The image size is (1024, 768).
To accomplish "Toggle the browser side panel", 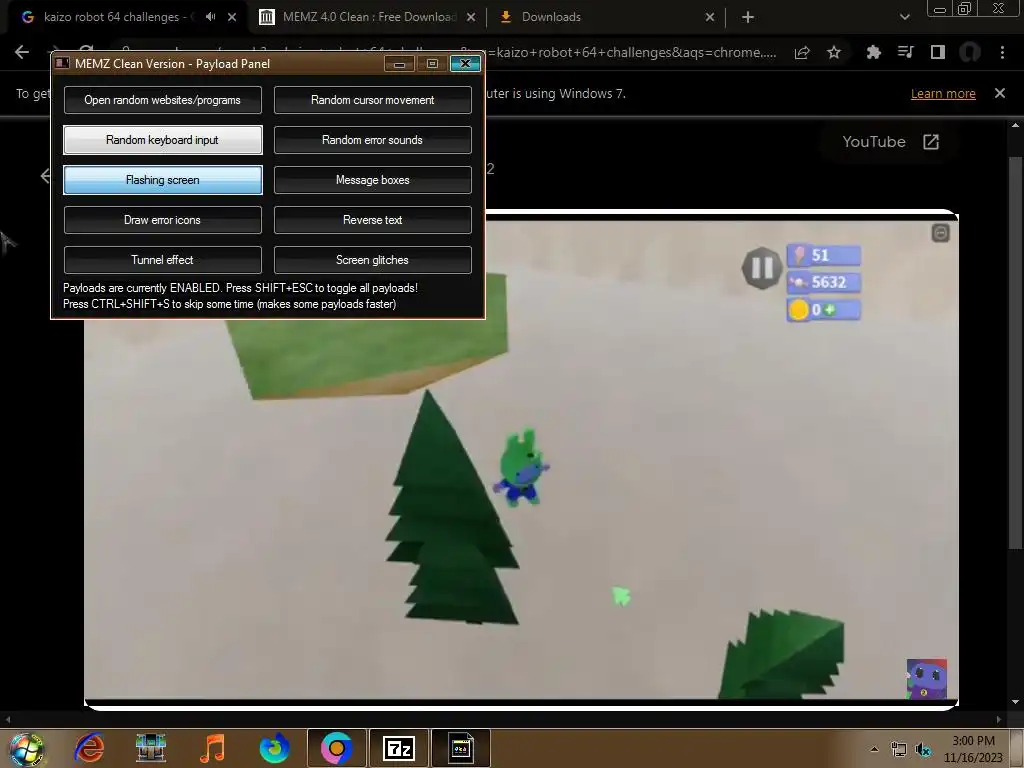I will coord(938,52).
